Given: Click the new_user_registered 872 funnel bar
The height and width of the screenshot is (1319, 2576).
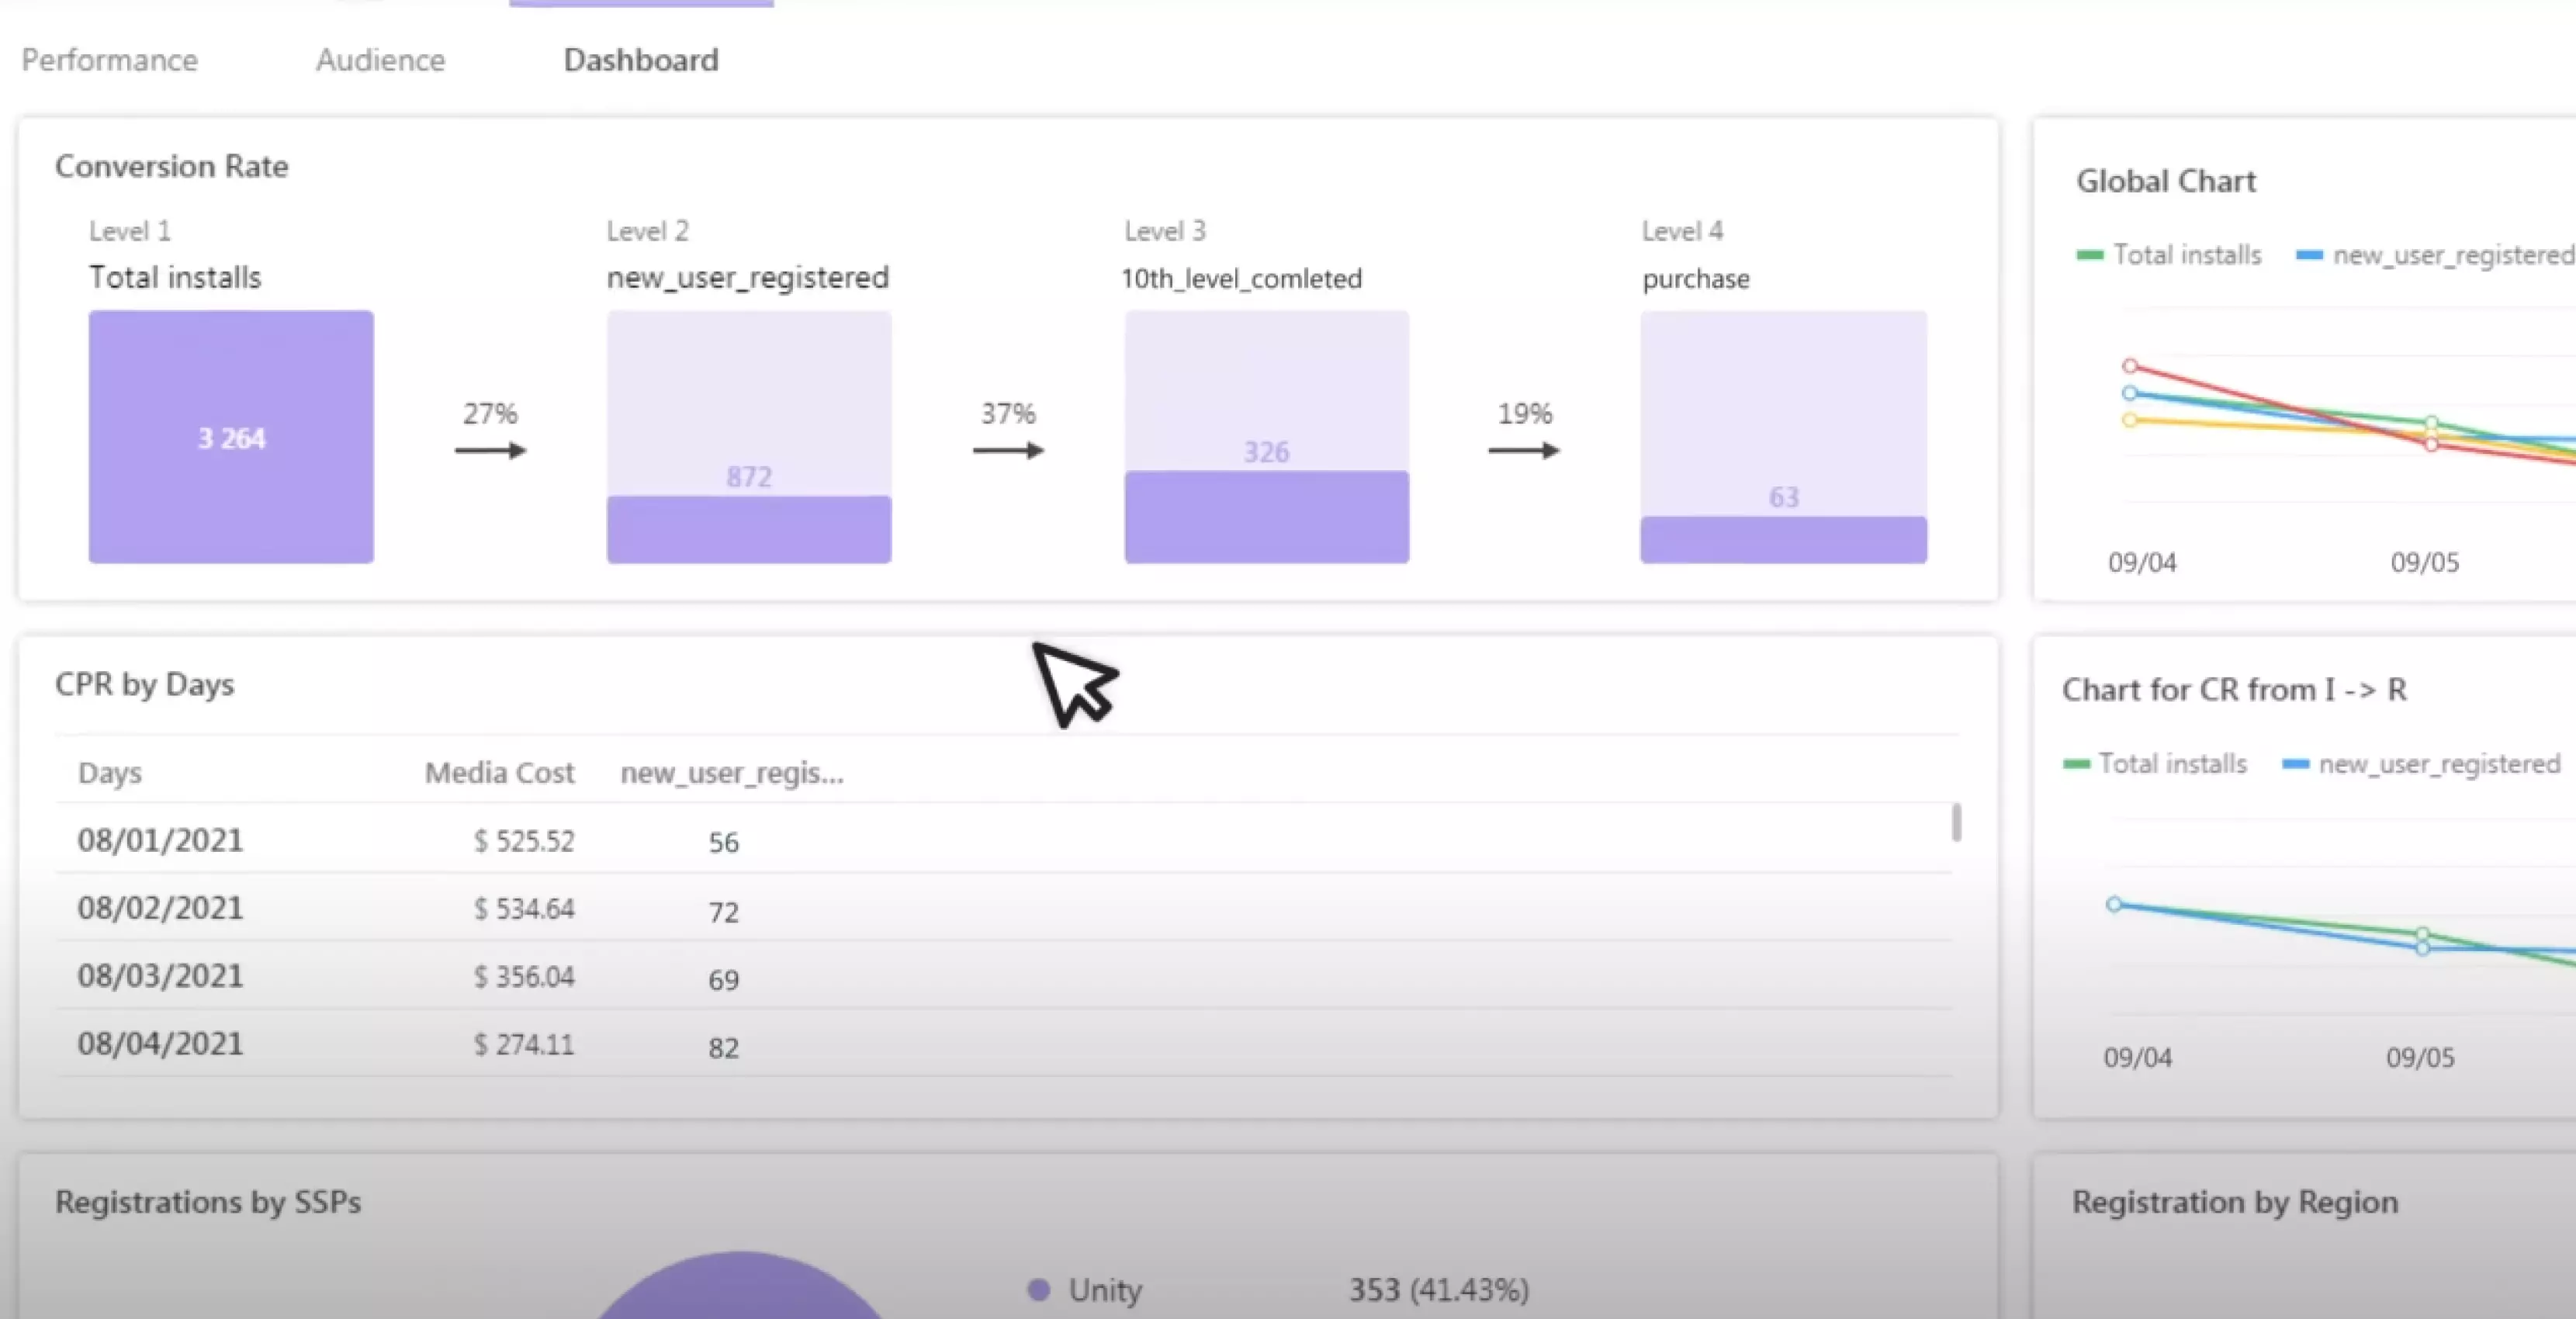Looking at the screenshot, I should pyautogui.click(x=749, y=437).
